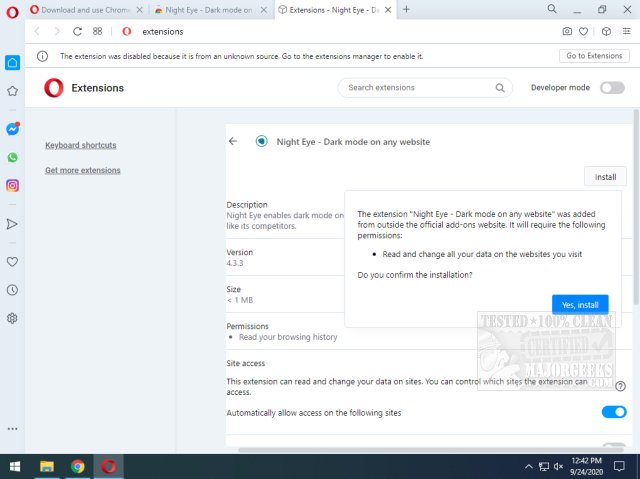Open My Flow send icon
640x479 pixels.
point(12,224)
